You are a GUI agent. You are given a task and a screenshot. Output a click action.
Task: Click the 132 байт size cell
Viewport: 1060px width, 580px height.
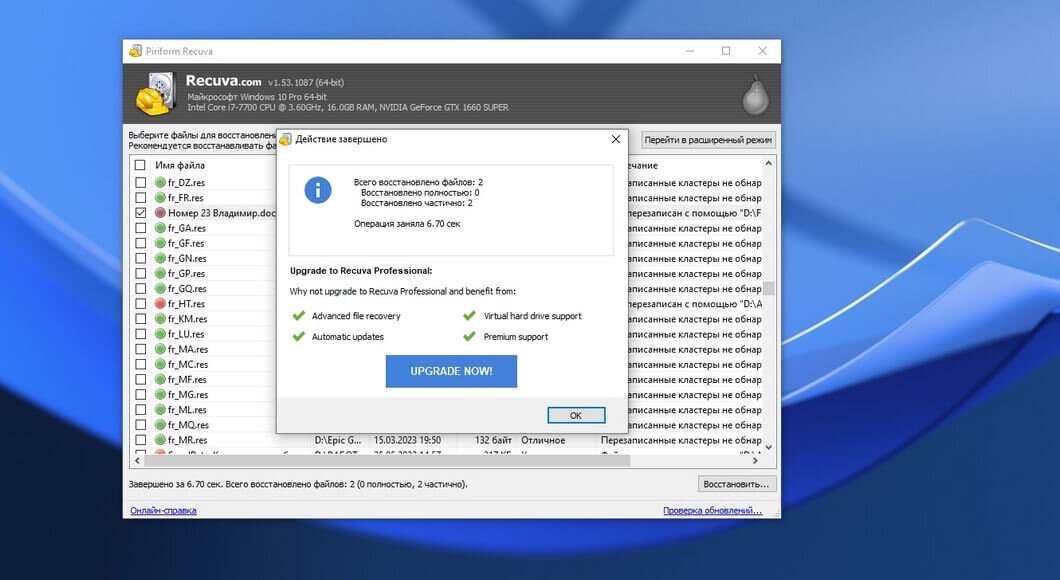point(493,440)
